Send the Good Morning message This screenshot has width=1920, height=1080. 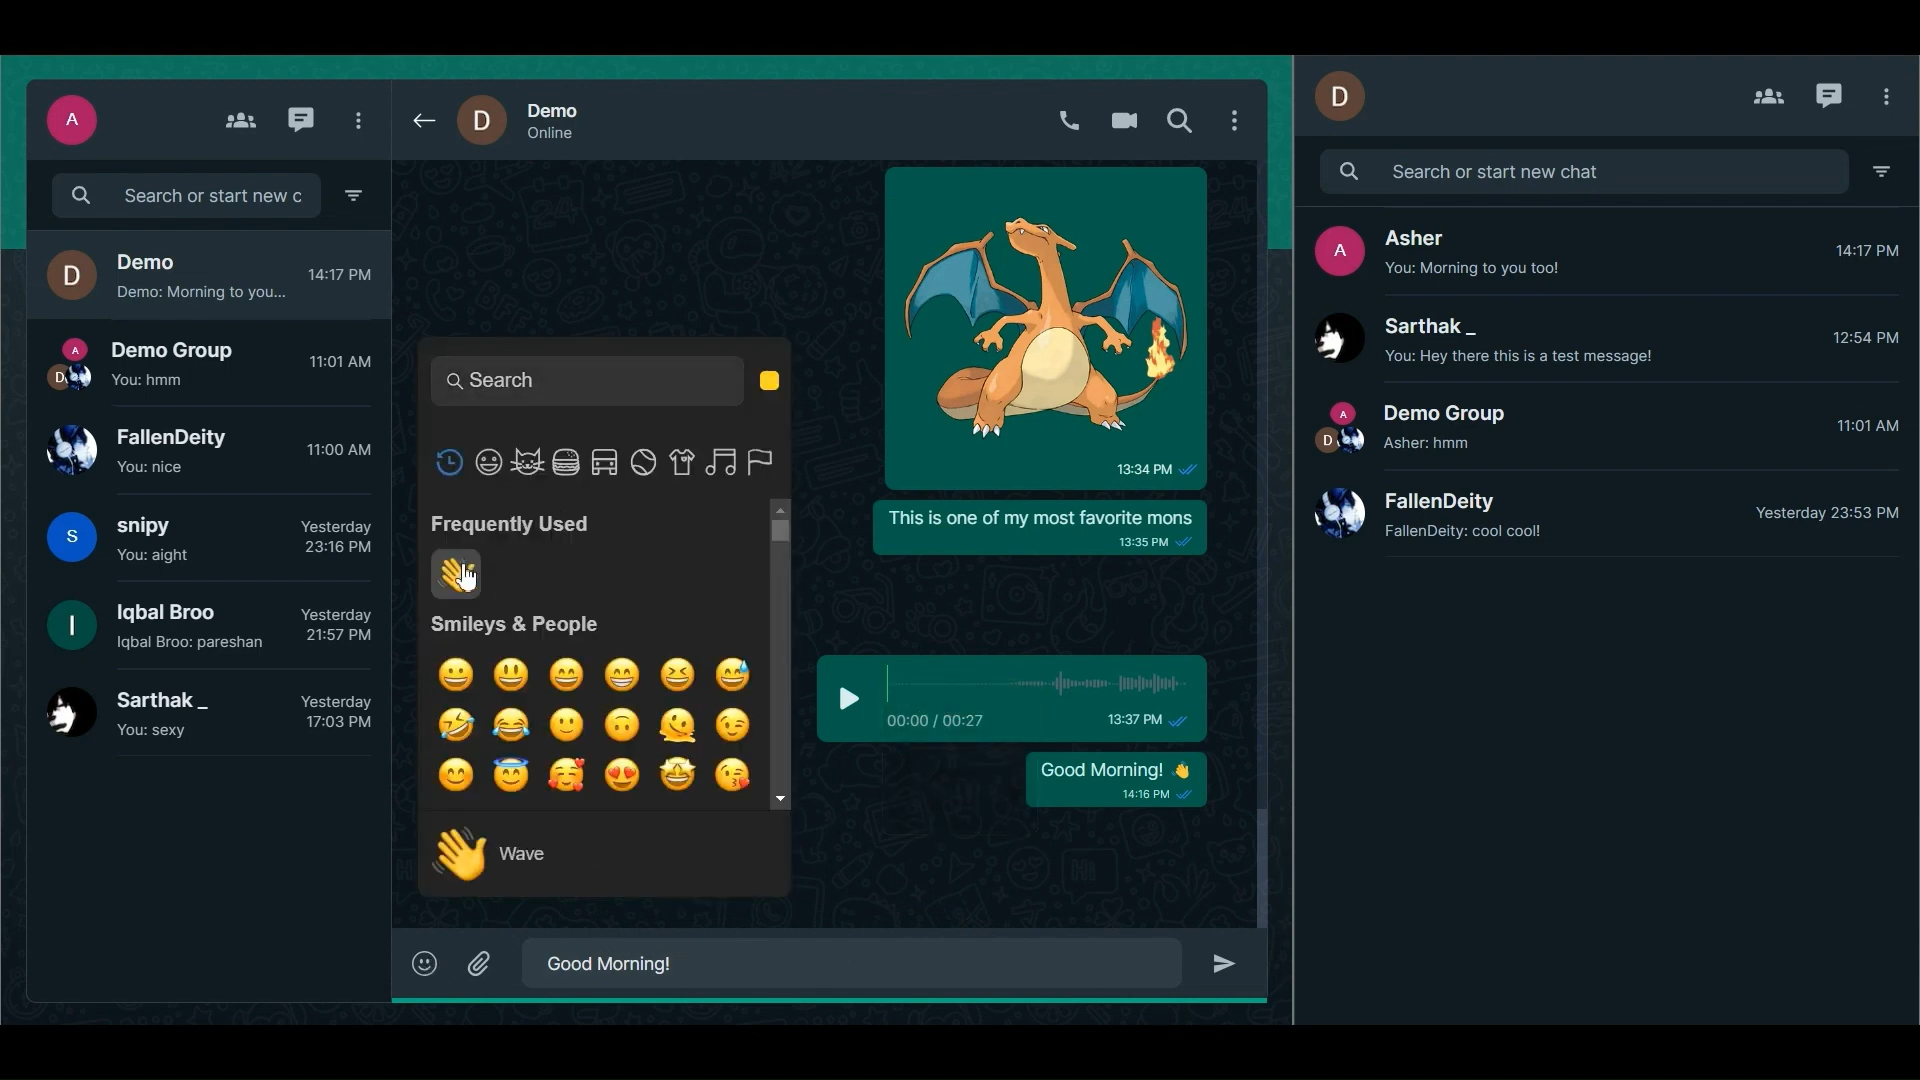click(x=1225, y=964)
